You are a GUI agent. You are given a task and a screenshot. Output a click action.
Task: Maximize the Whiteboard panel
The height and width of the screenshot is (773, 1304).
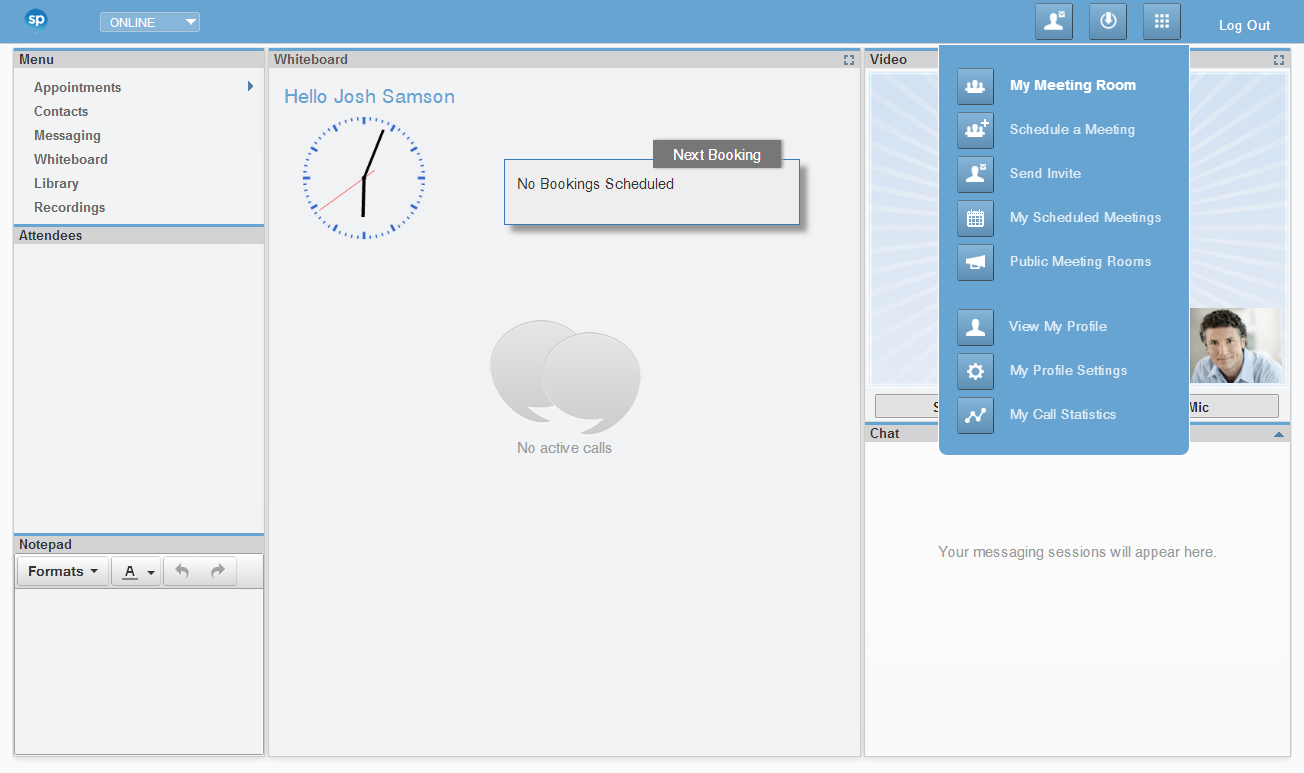(x=849, y=60)
